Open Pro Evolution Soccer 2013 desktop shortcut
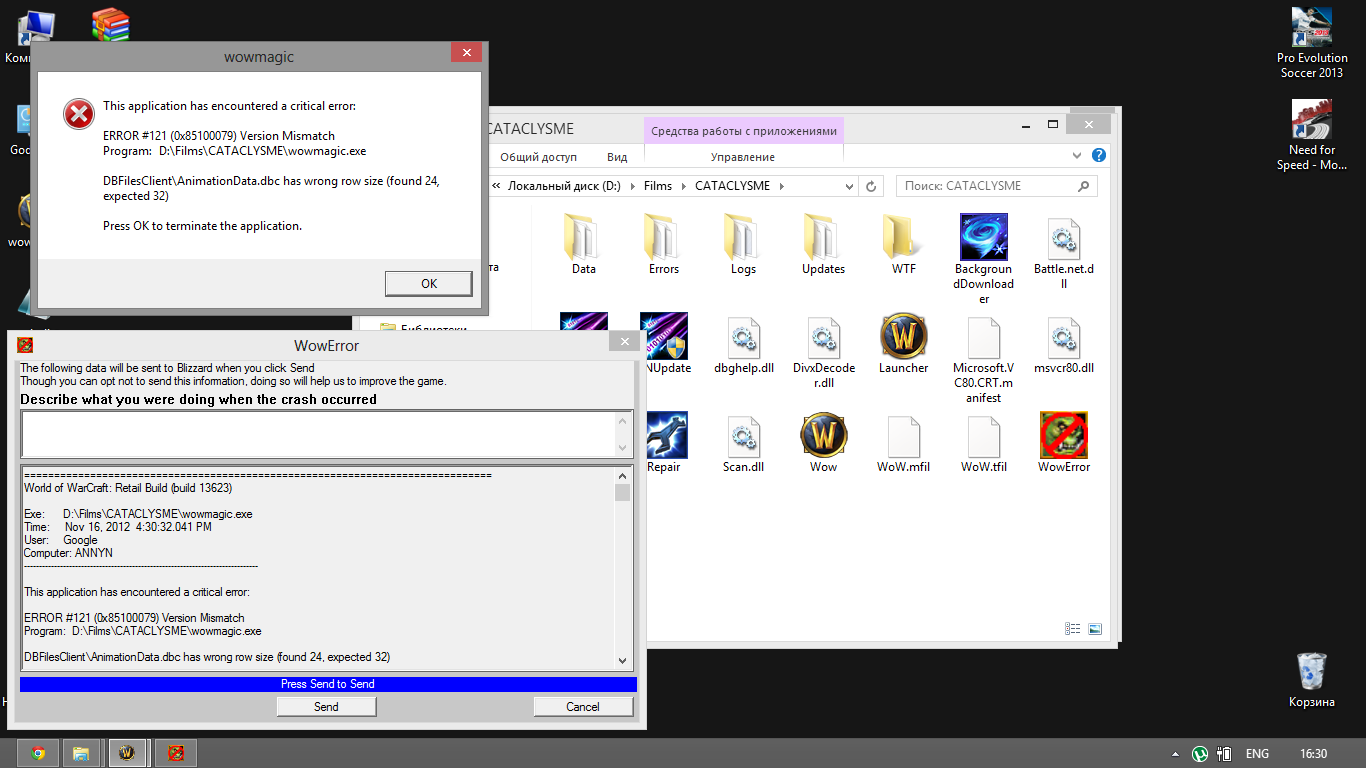 1312,42
